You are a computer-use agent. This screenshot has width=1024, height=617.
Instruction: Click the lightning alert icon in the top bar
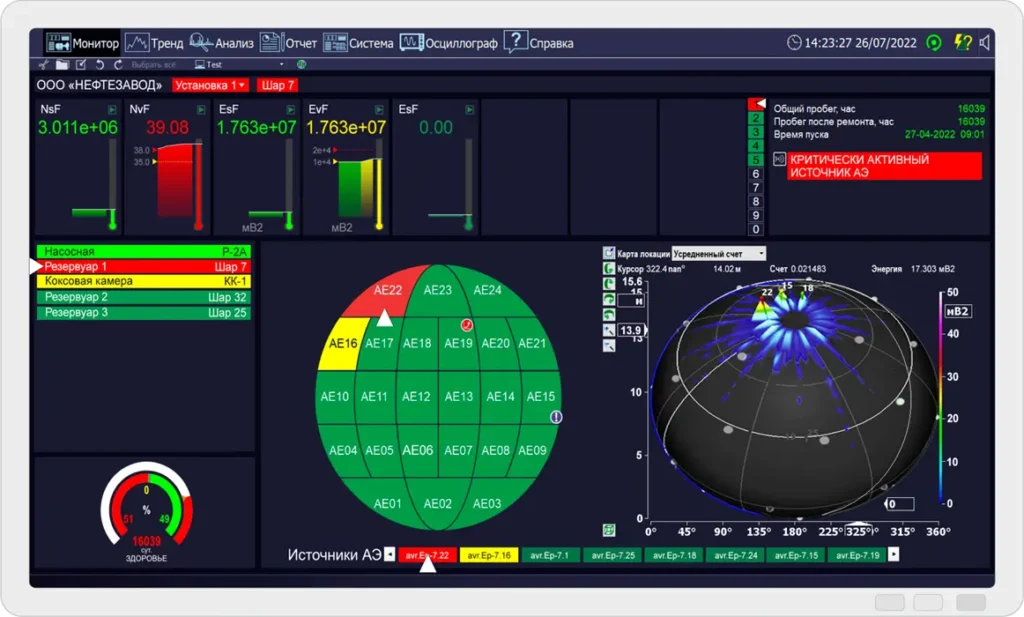[x=962, y=43]
